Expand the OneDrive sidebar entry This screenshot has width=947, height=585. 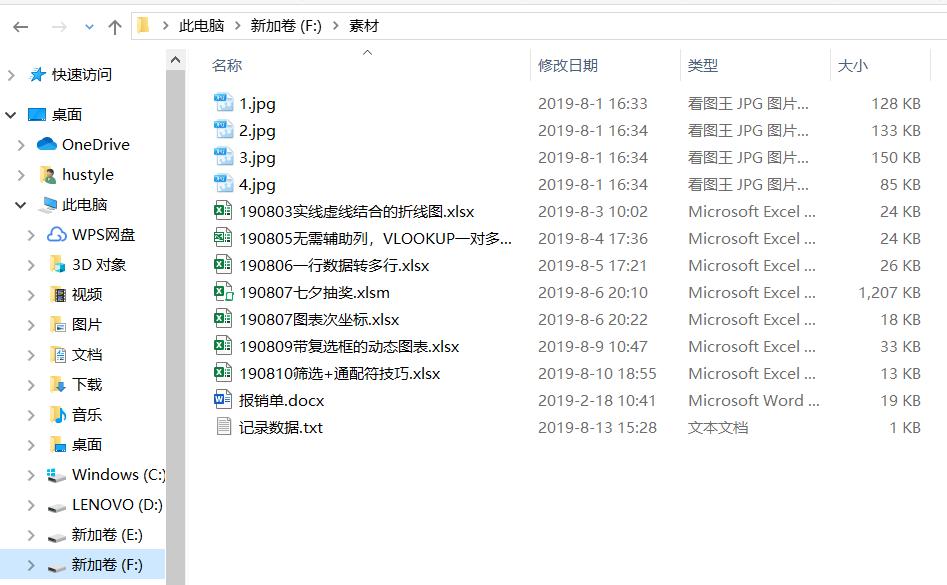(22, 144)
